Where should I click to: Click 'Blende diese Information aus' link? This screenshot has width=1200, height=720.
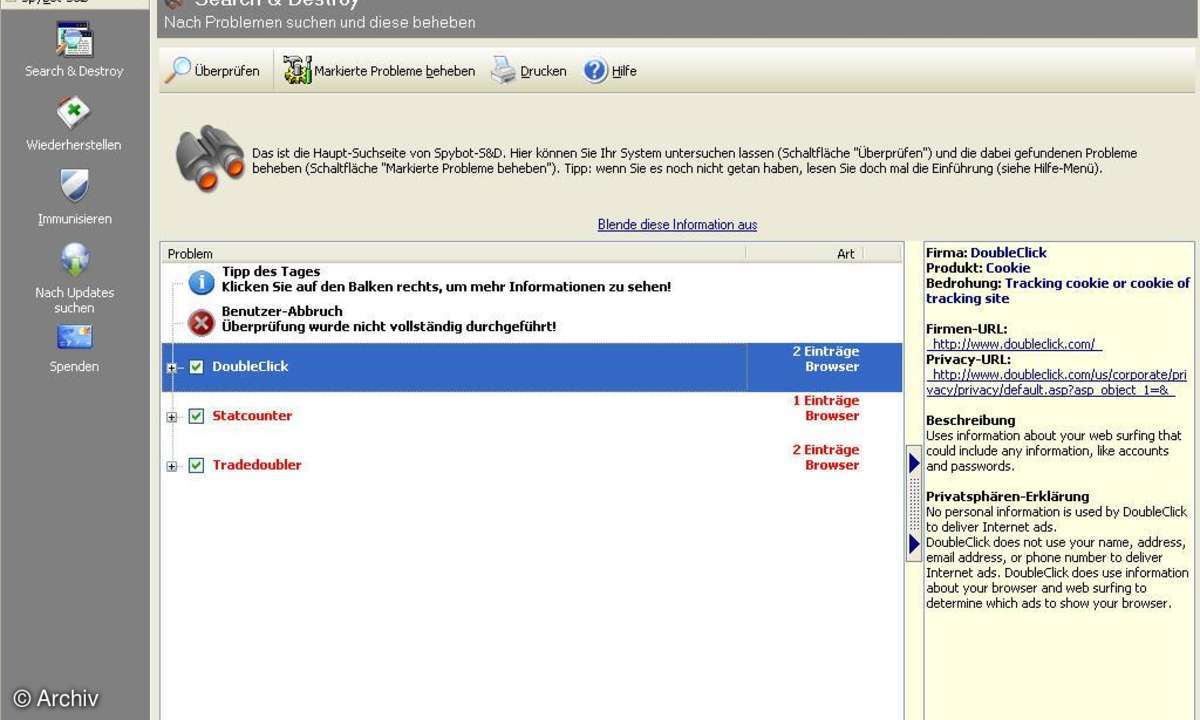(x=677, y=225)
